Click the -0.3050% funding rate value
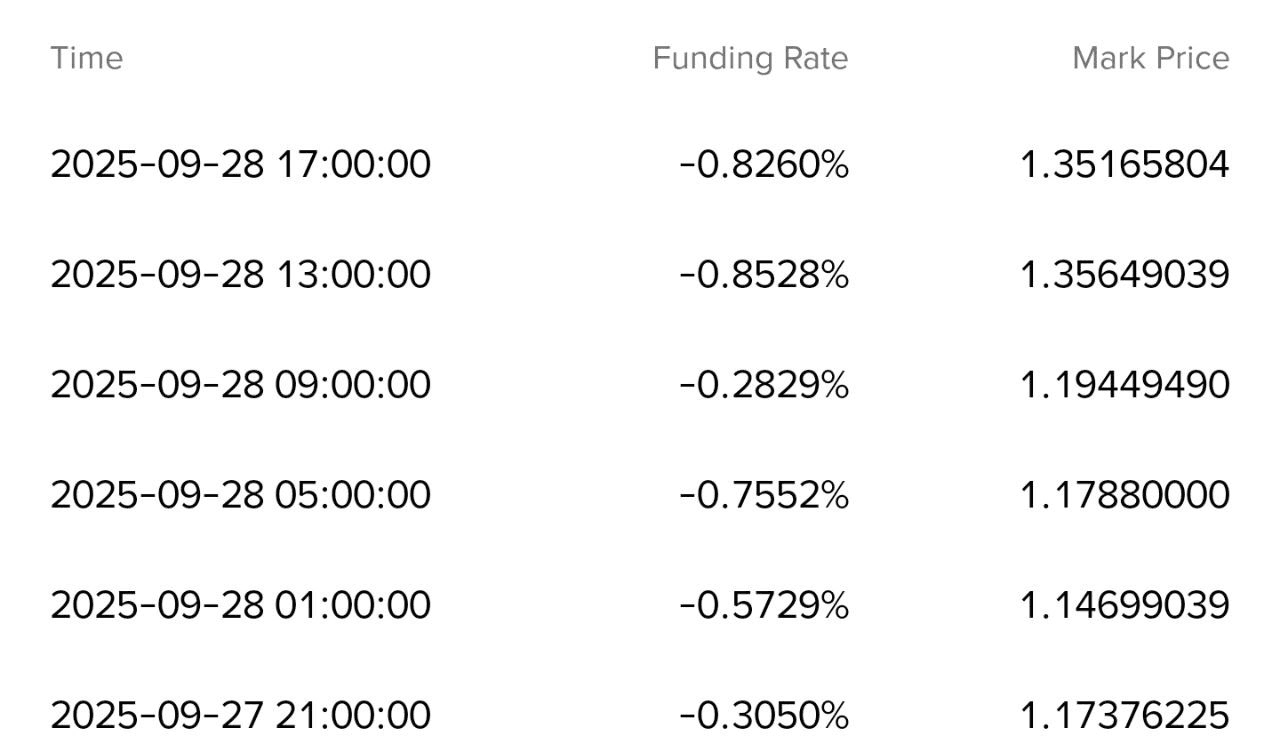1280x748 pixels. pyautogui.click(x=764, y=714)
